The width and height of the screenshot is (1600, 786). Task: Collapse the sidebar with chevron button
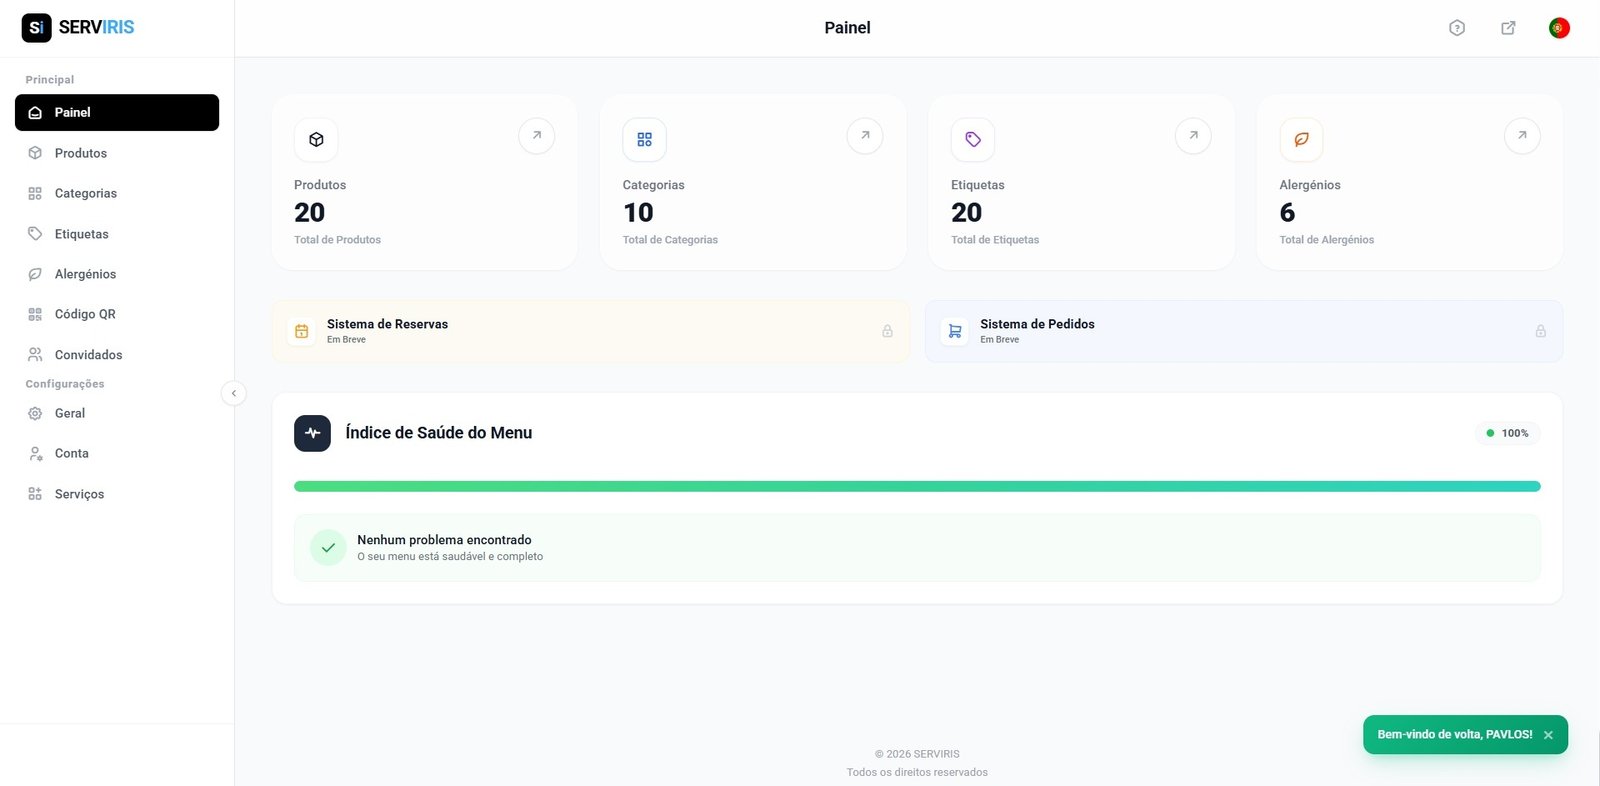pyautogui.click(x=233, y=393)
